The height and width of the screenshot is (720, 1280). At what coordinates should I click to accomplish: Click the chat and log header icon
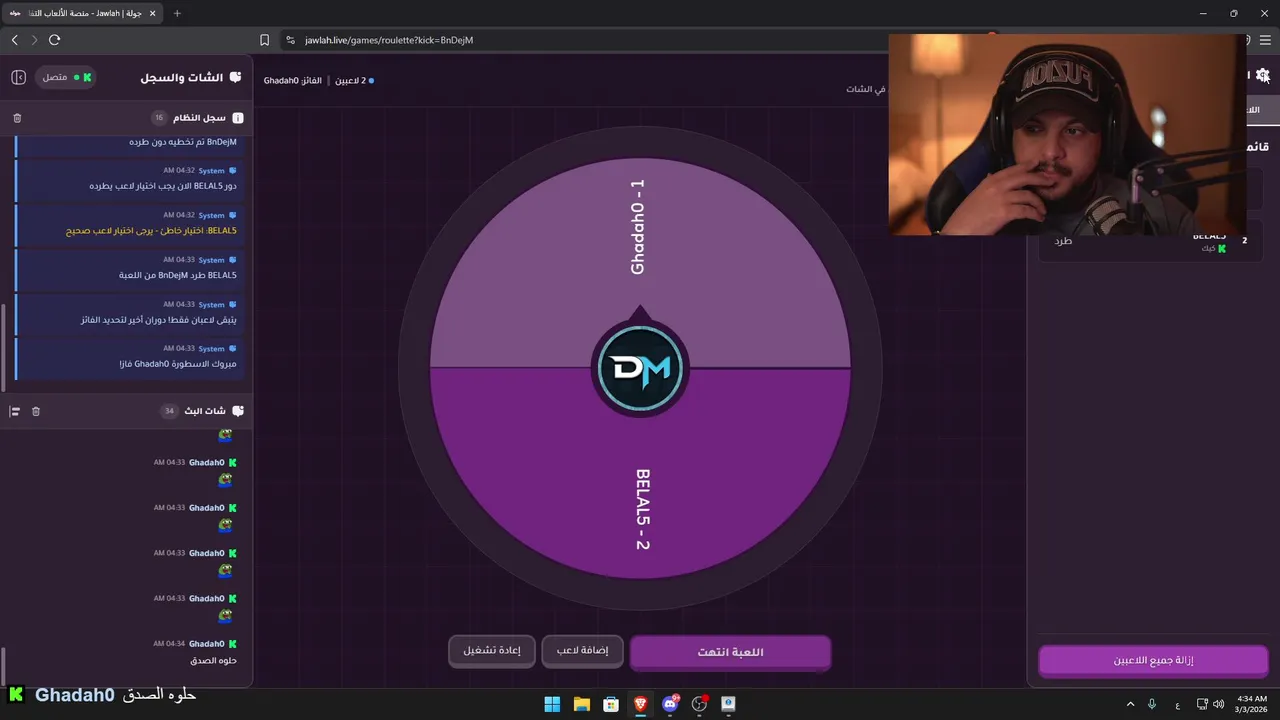(x=235, y=77)
